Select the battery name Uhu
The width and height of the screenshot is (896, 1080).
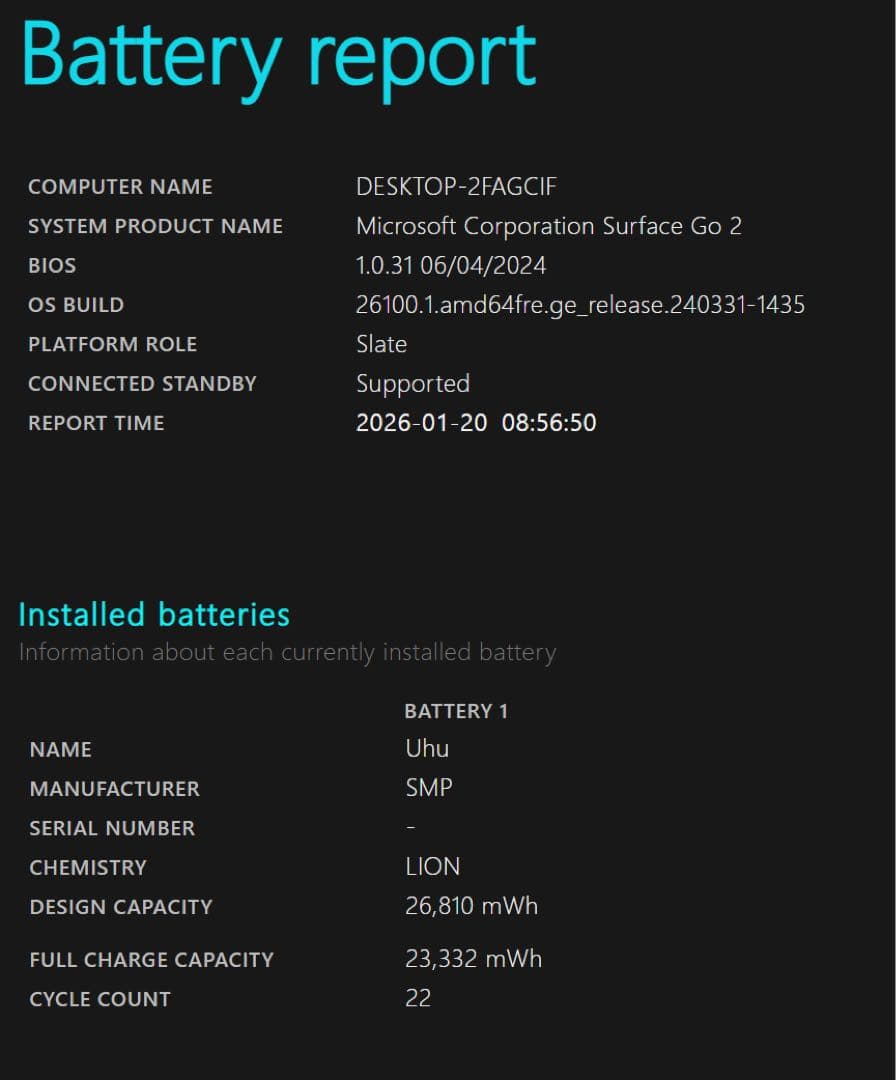[x=427, y=749]
